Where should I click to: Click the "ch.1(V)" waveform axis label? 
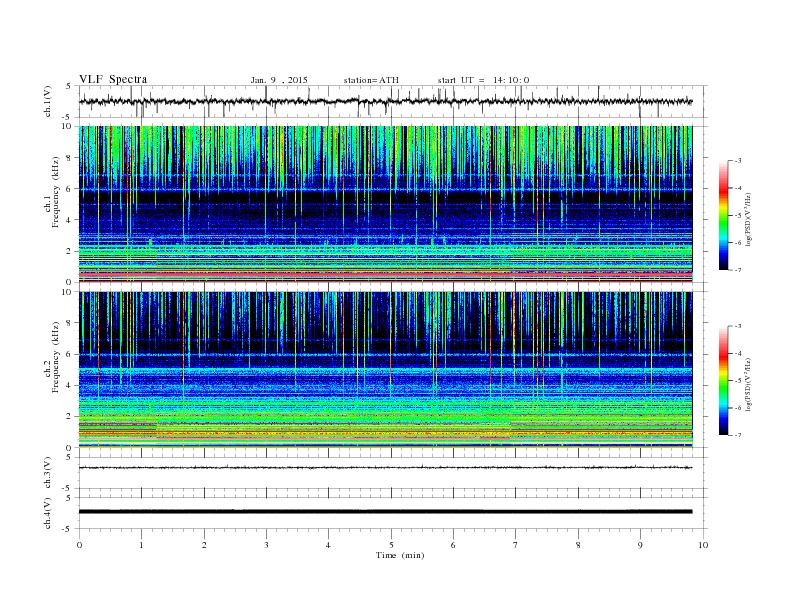coord(48,101)
